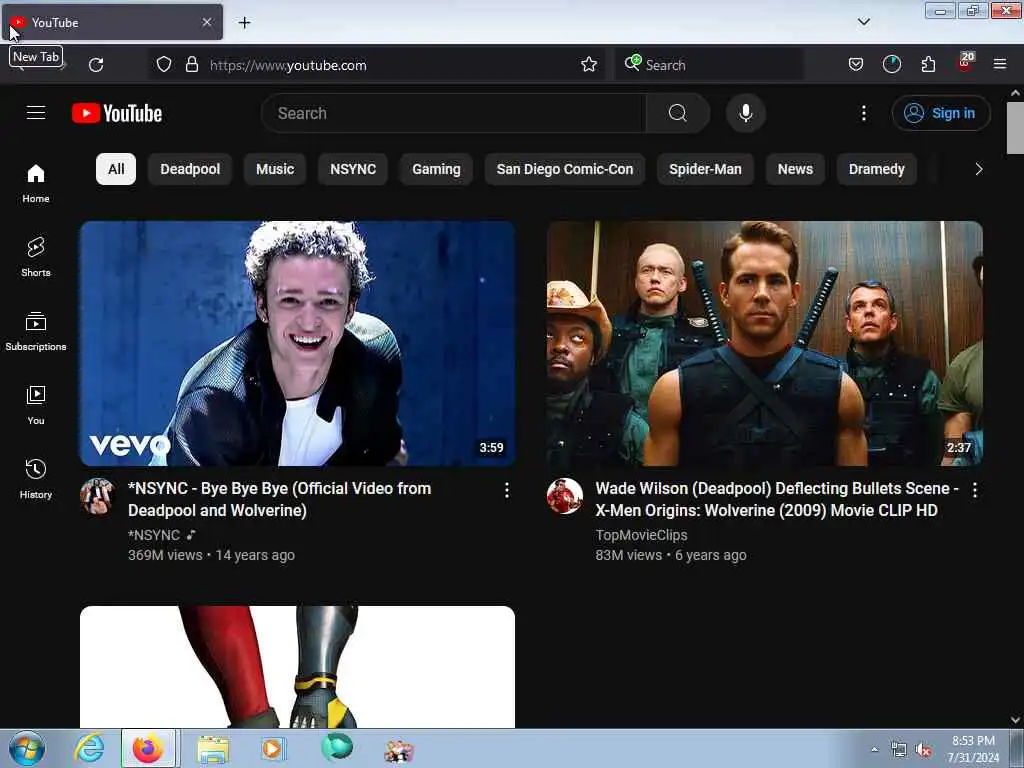The image size is (1024, 768).
Task: Open the NSYNC channel avatar
Action: click(97, 496)
